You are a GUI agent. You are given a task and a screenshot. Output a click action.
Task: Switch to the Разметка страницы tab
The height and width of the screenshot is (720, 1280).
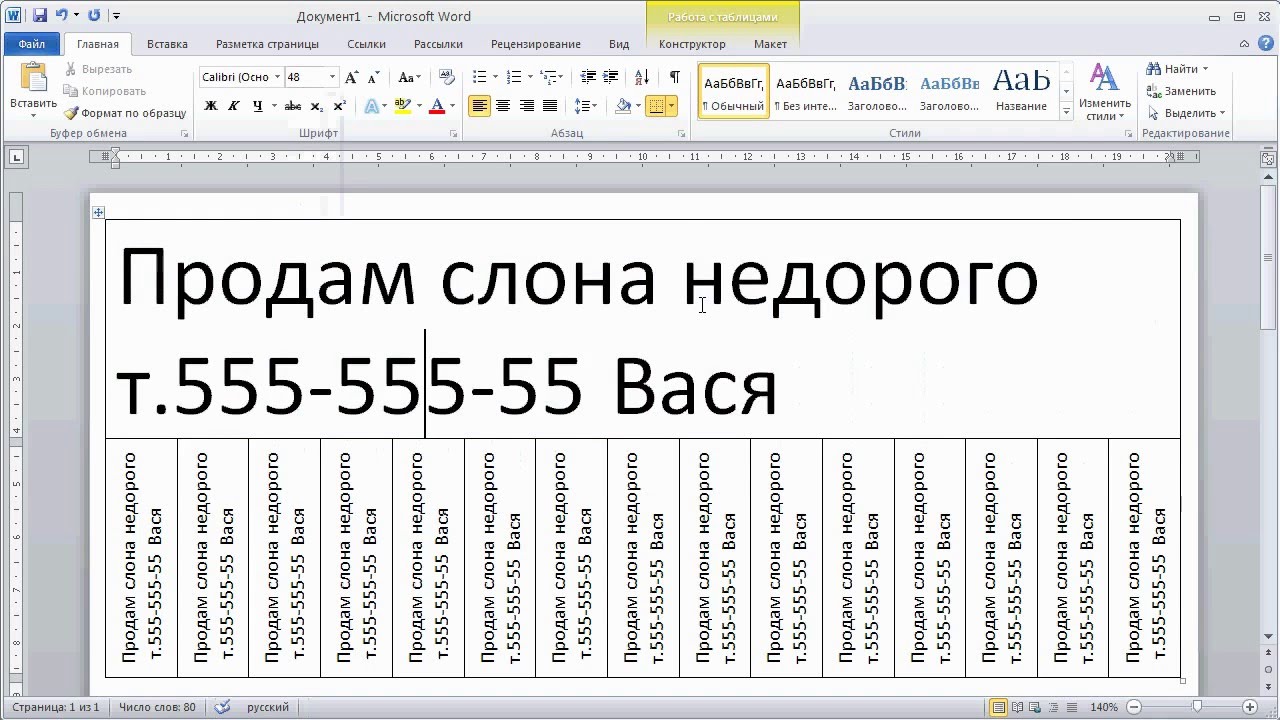tap(267, 44)
